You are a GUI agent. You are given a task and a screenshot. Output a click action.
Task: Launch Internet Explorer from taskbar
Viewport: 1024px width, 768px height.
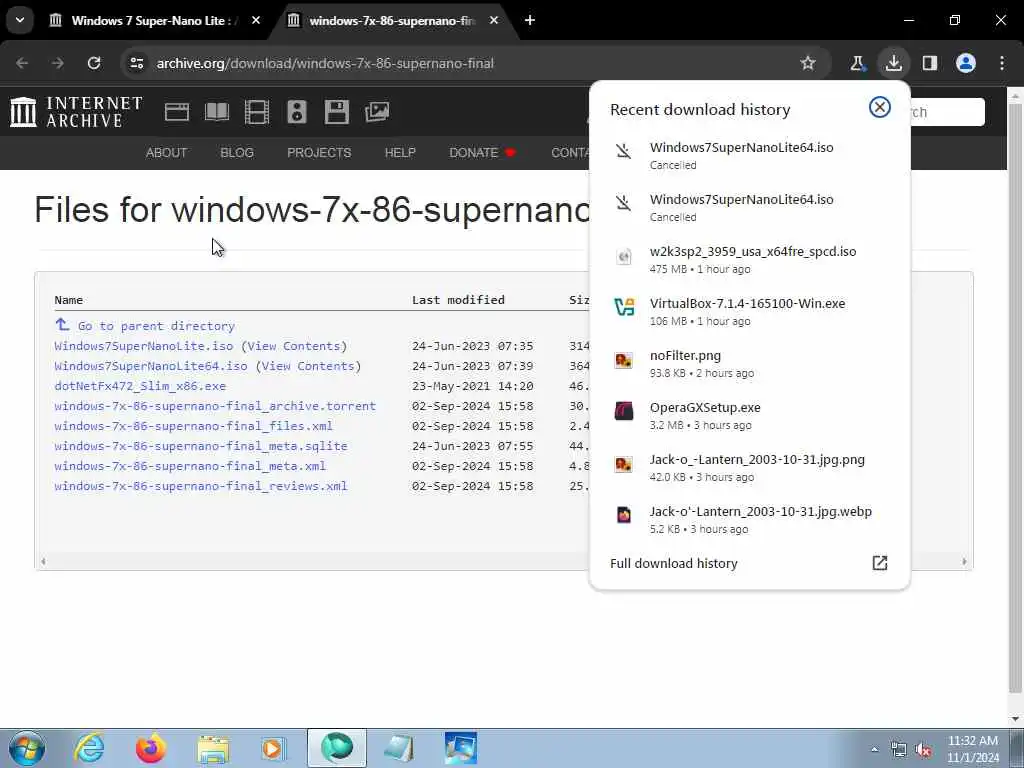pos(89,748)
